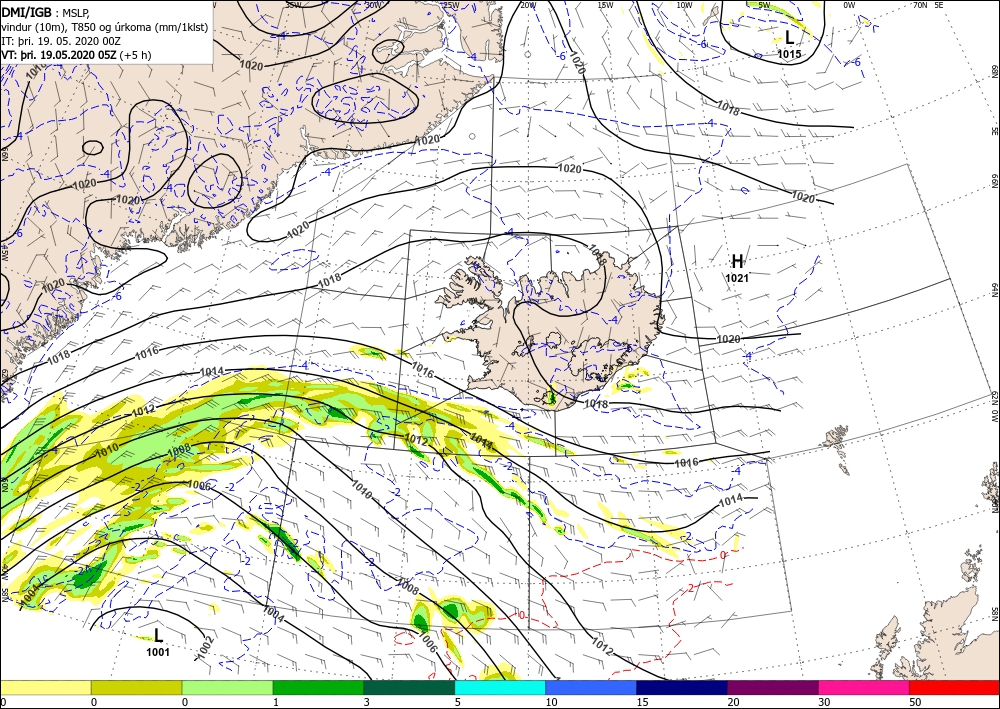
Task: Click the '15W' longitude label at top
Action: [605, 5]
